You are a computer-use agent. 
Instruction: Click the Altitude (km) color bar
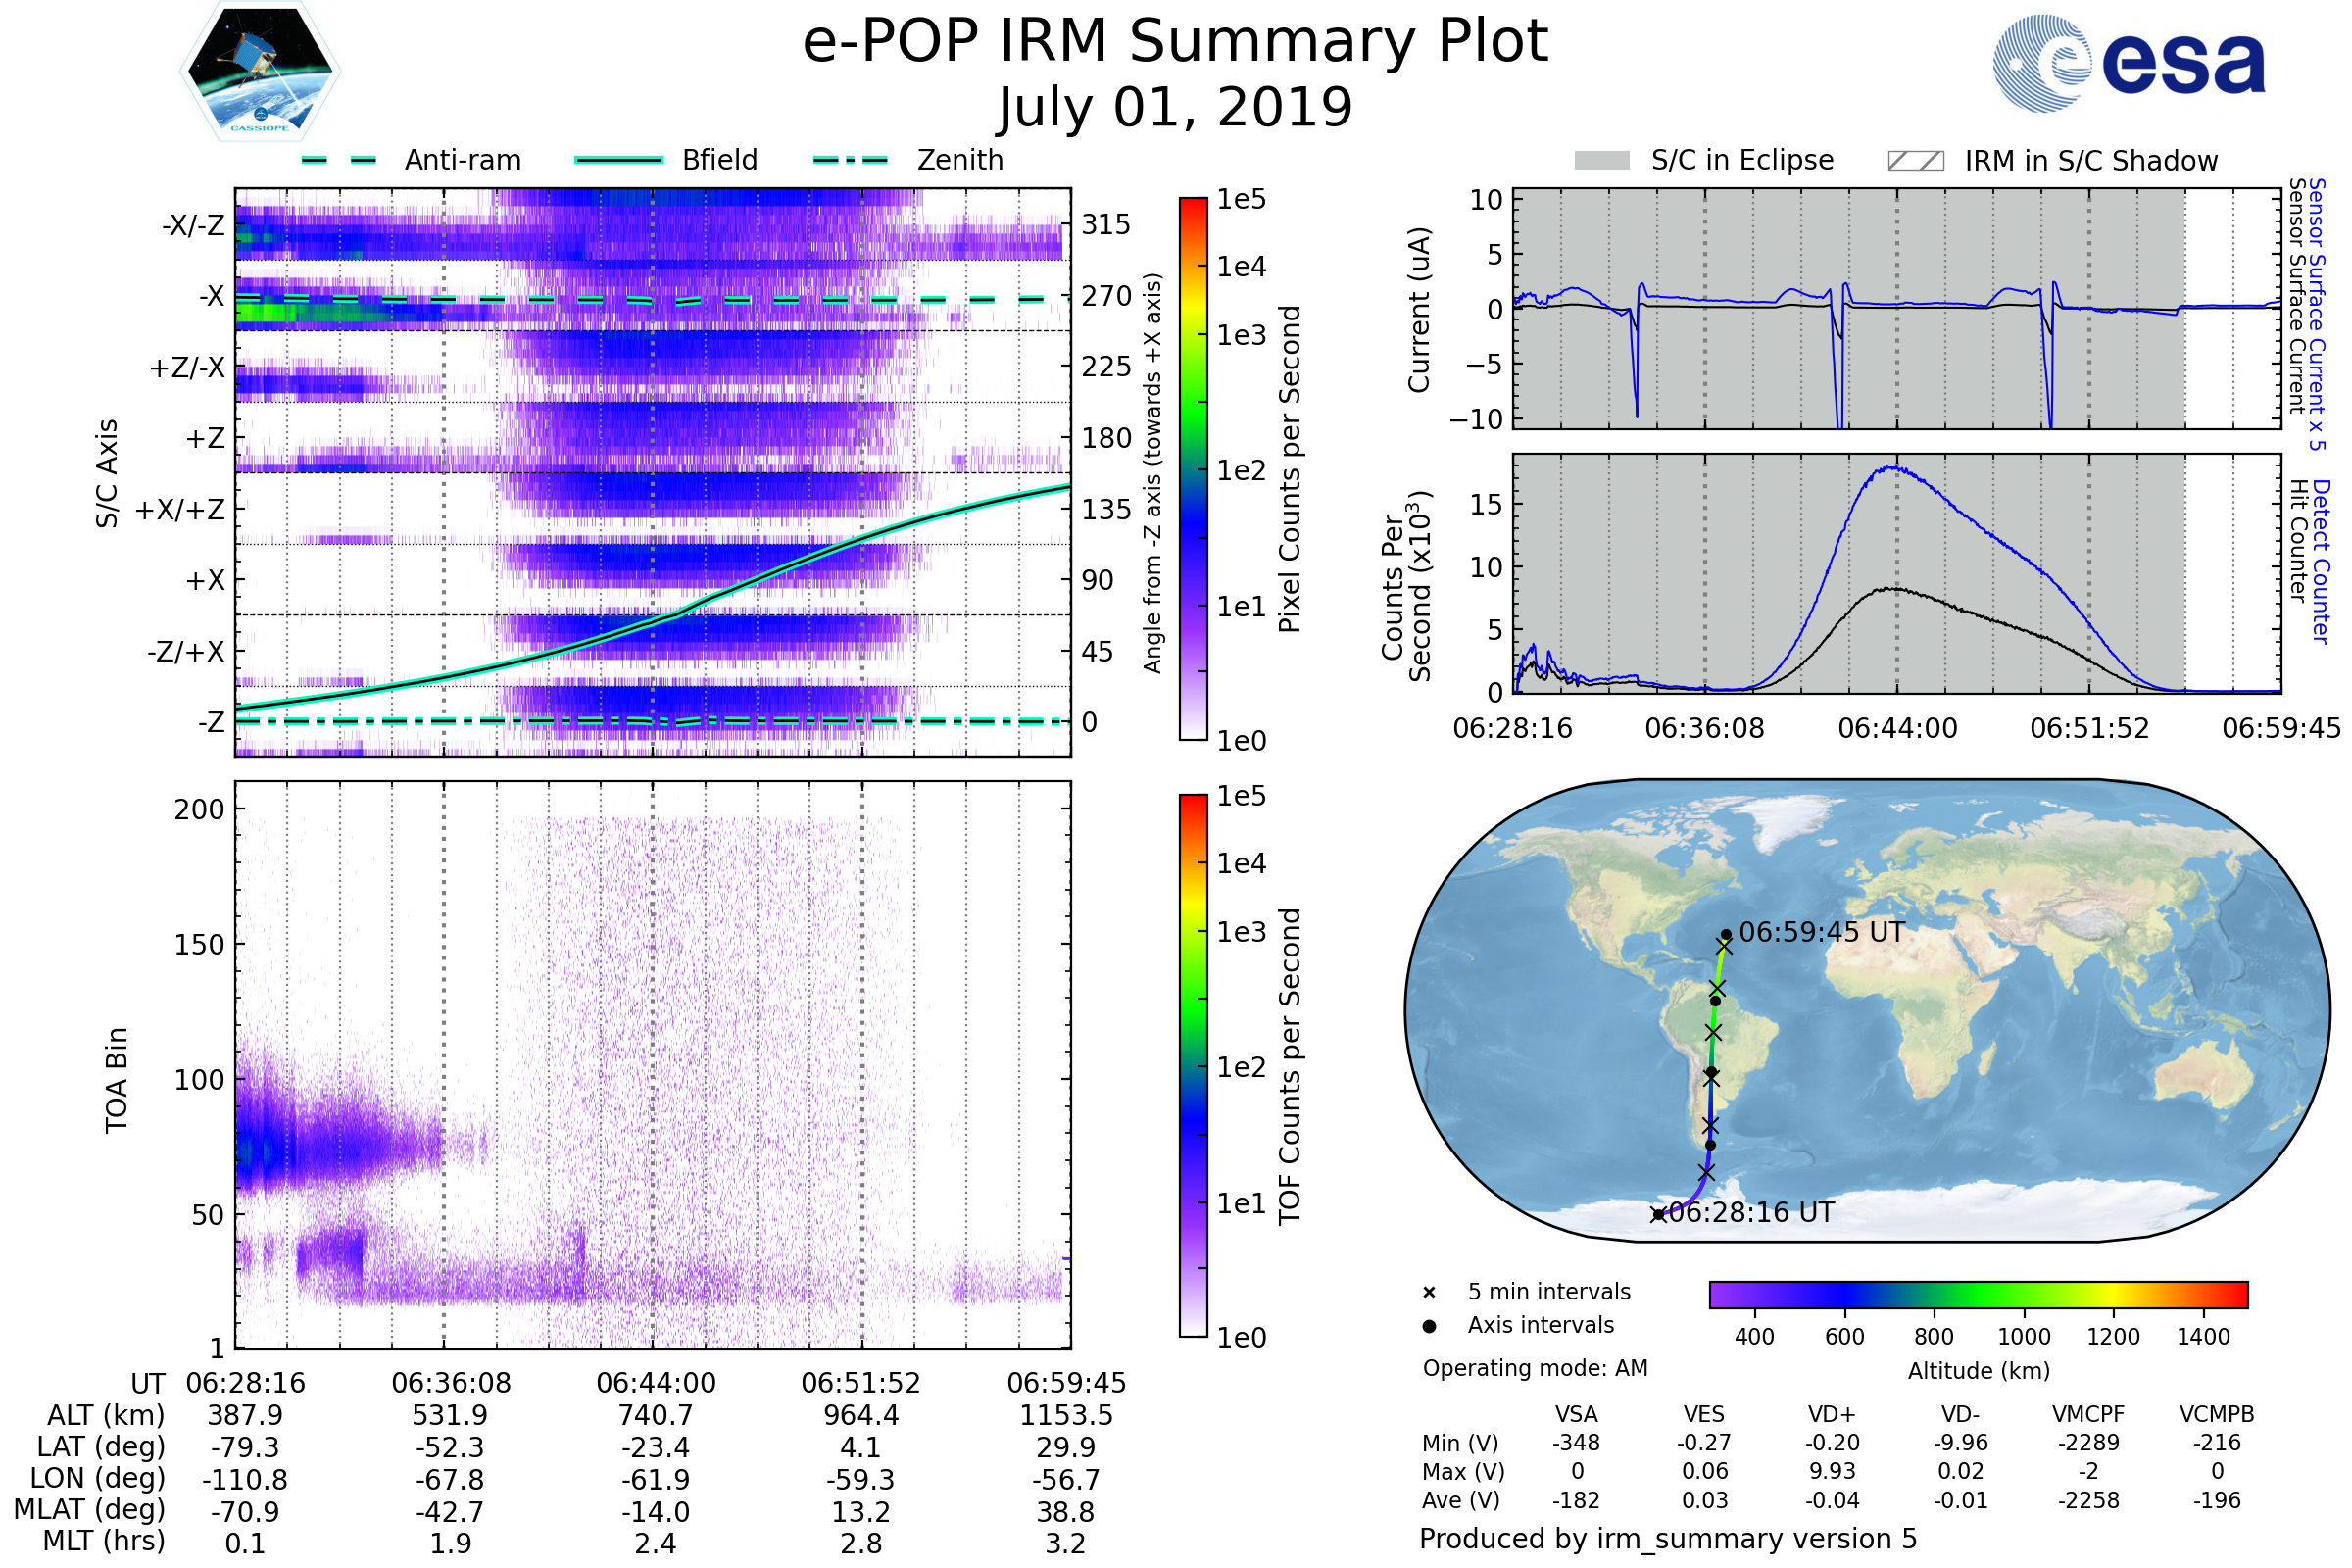click(1978, 1295)
